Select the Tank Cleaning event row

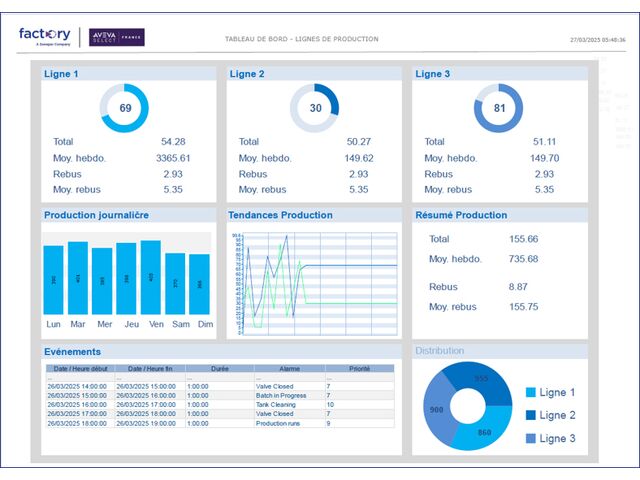tap(220, 404)
